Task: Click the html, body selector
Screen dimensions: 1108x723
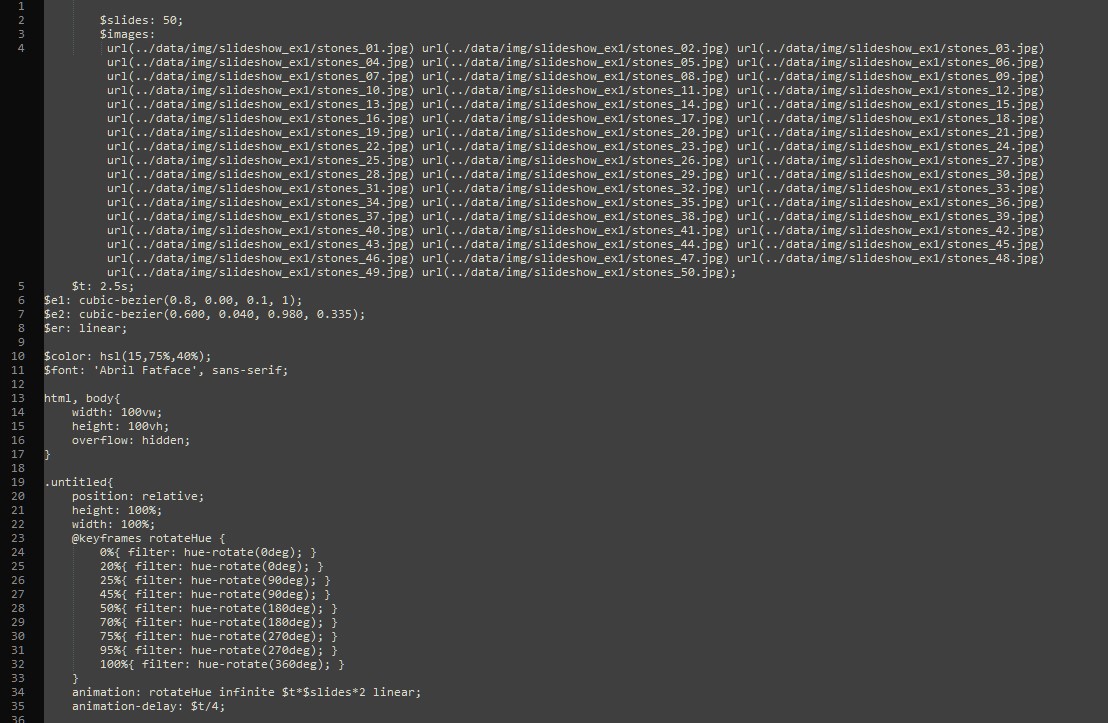Action: click(82, 398)
